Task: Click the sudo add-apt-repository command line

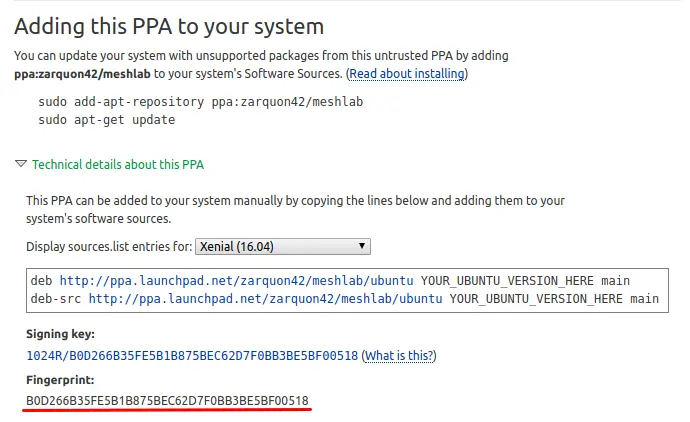Action: [x=201, y=102]
